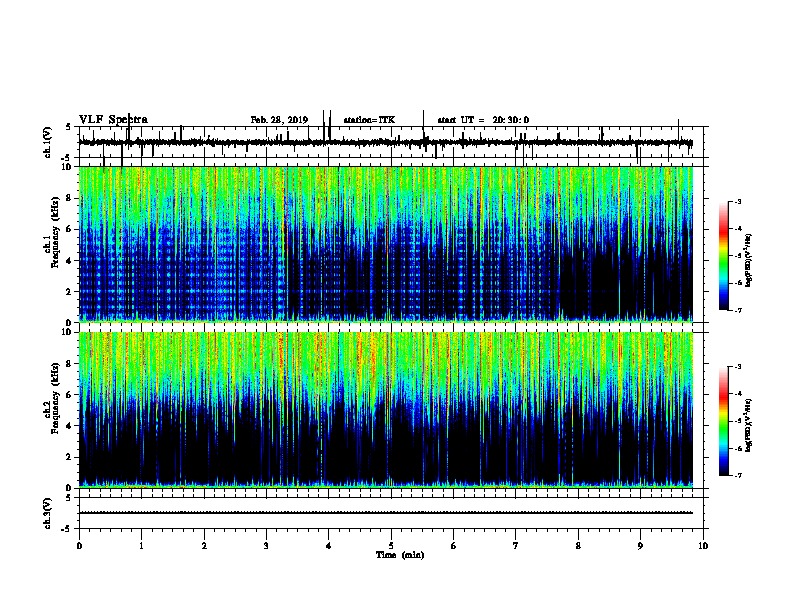Click the ch.3 flat waveform trace
Screen dimensions: 792x612
[386, 513]
